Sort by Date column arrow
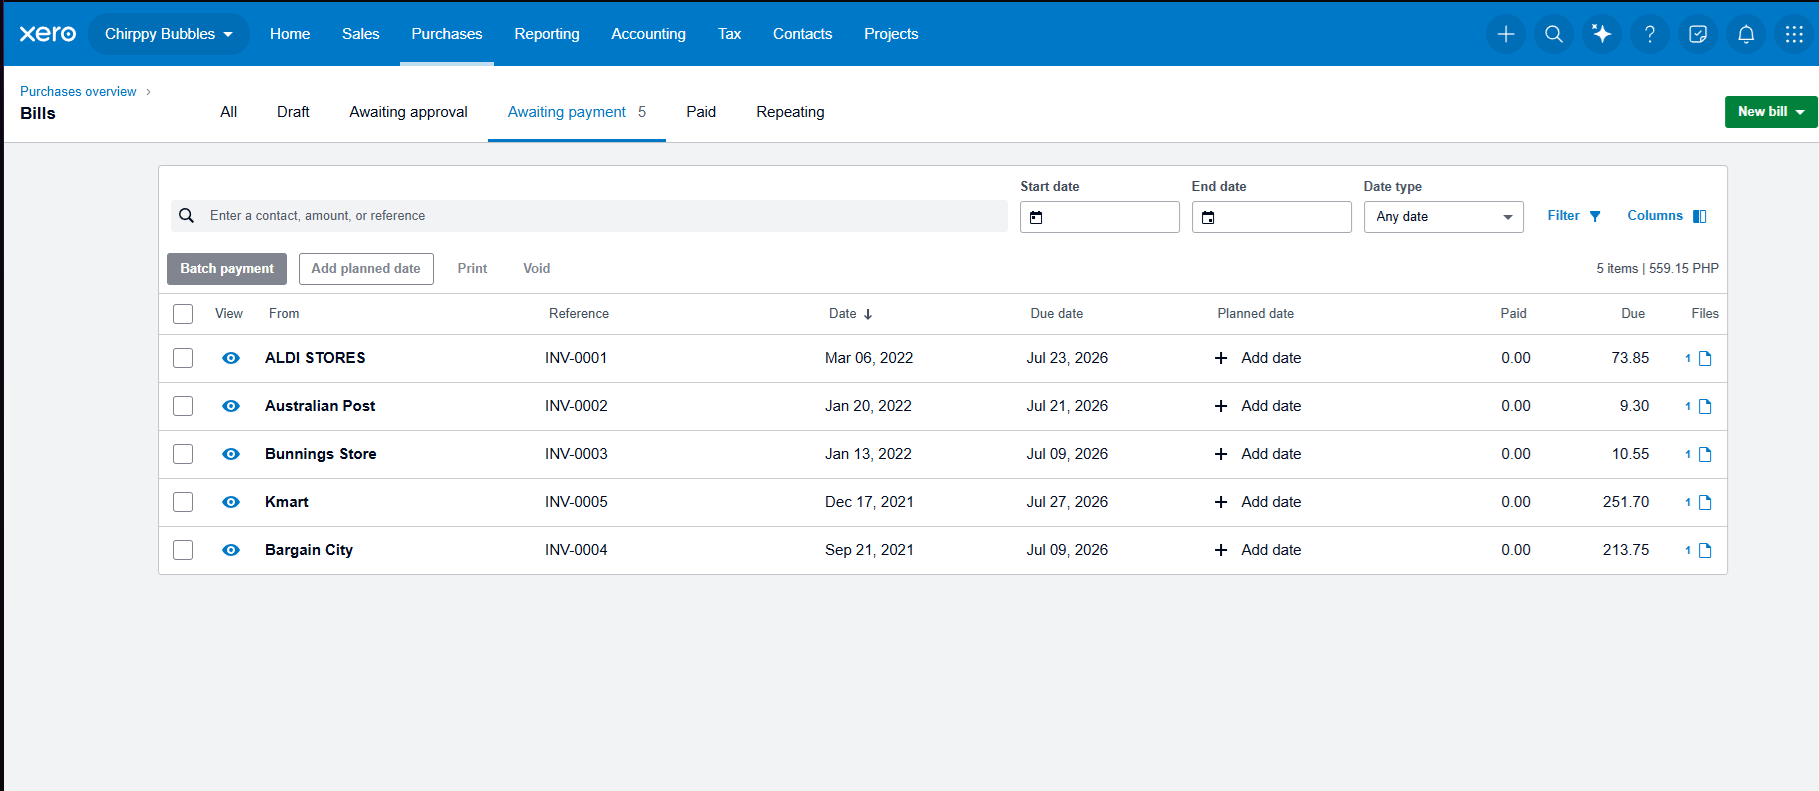The image size is (1819, 791). click(x=868, y=314)
